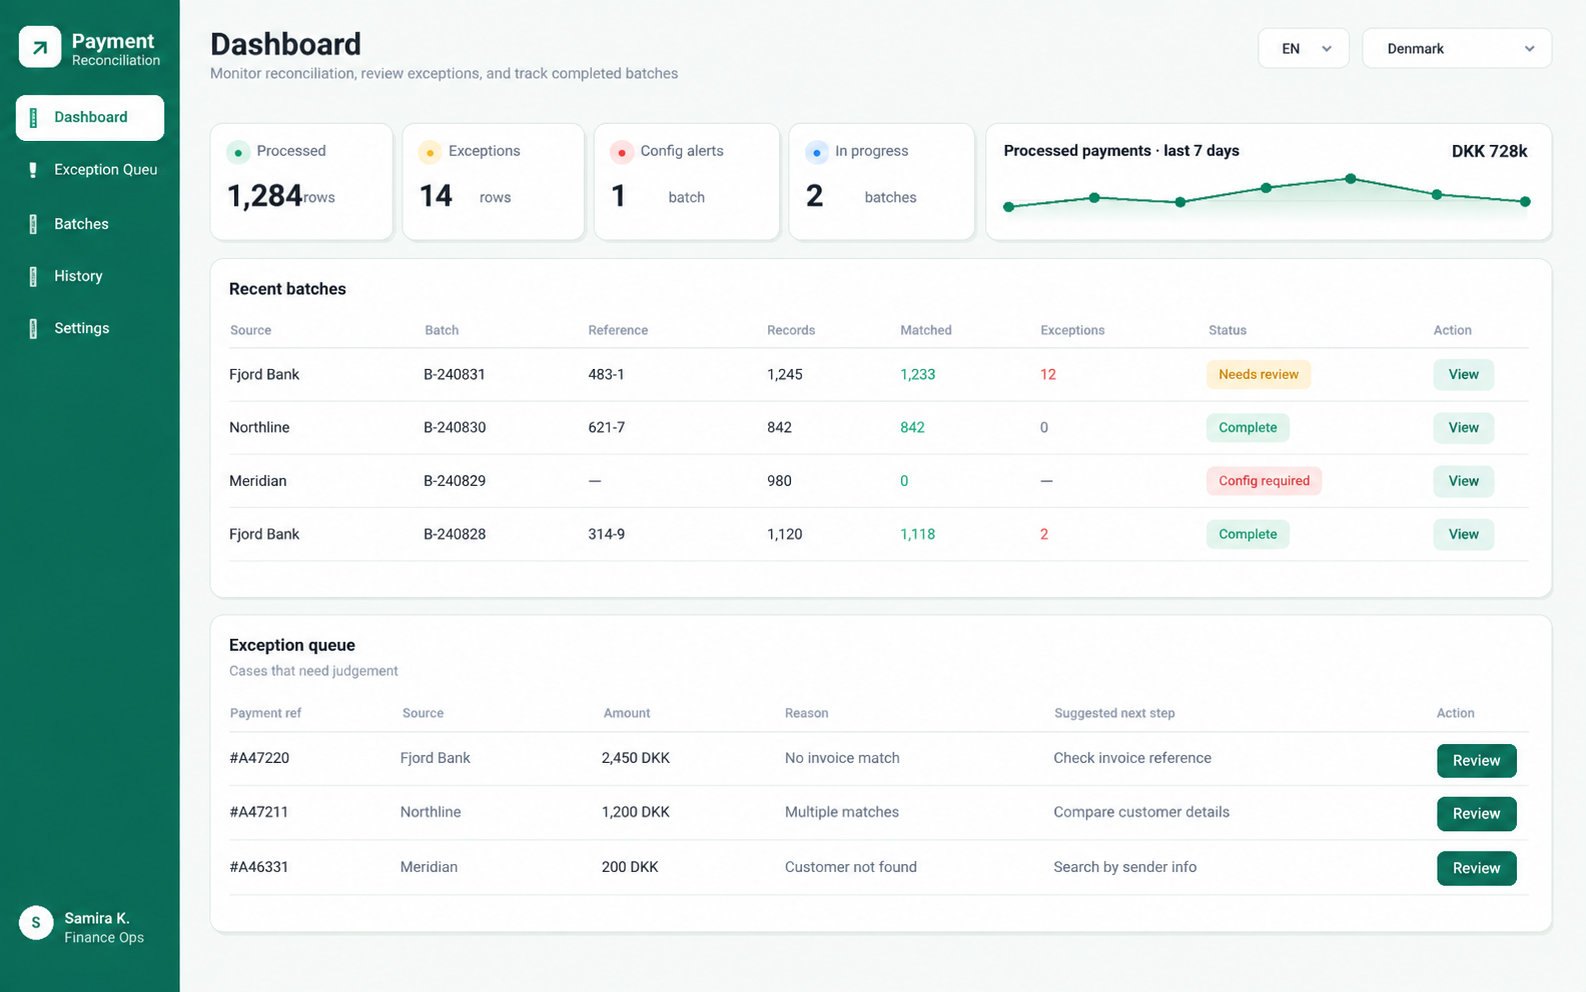Click Customer not found reason
The image size is (1586, 992).
[851, 867]
